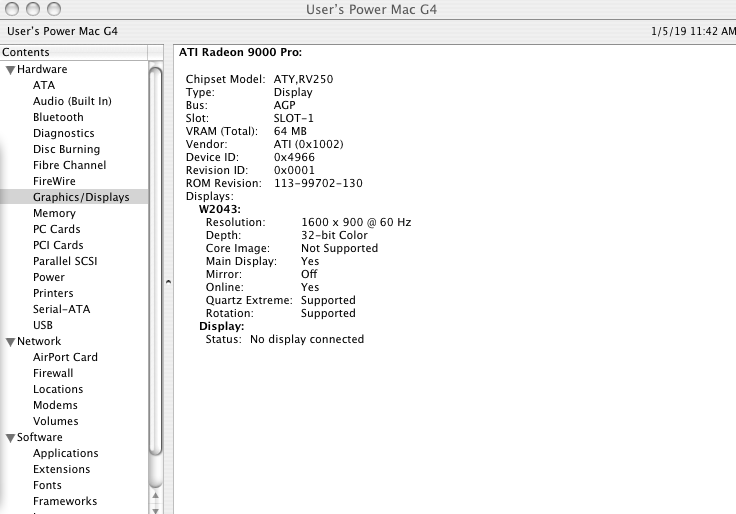This screenshot has width=736, height=514.
Task: Click the sidebar scroll up arrow
Action: (x=155, y=495)
